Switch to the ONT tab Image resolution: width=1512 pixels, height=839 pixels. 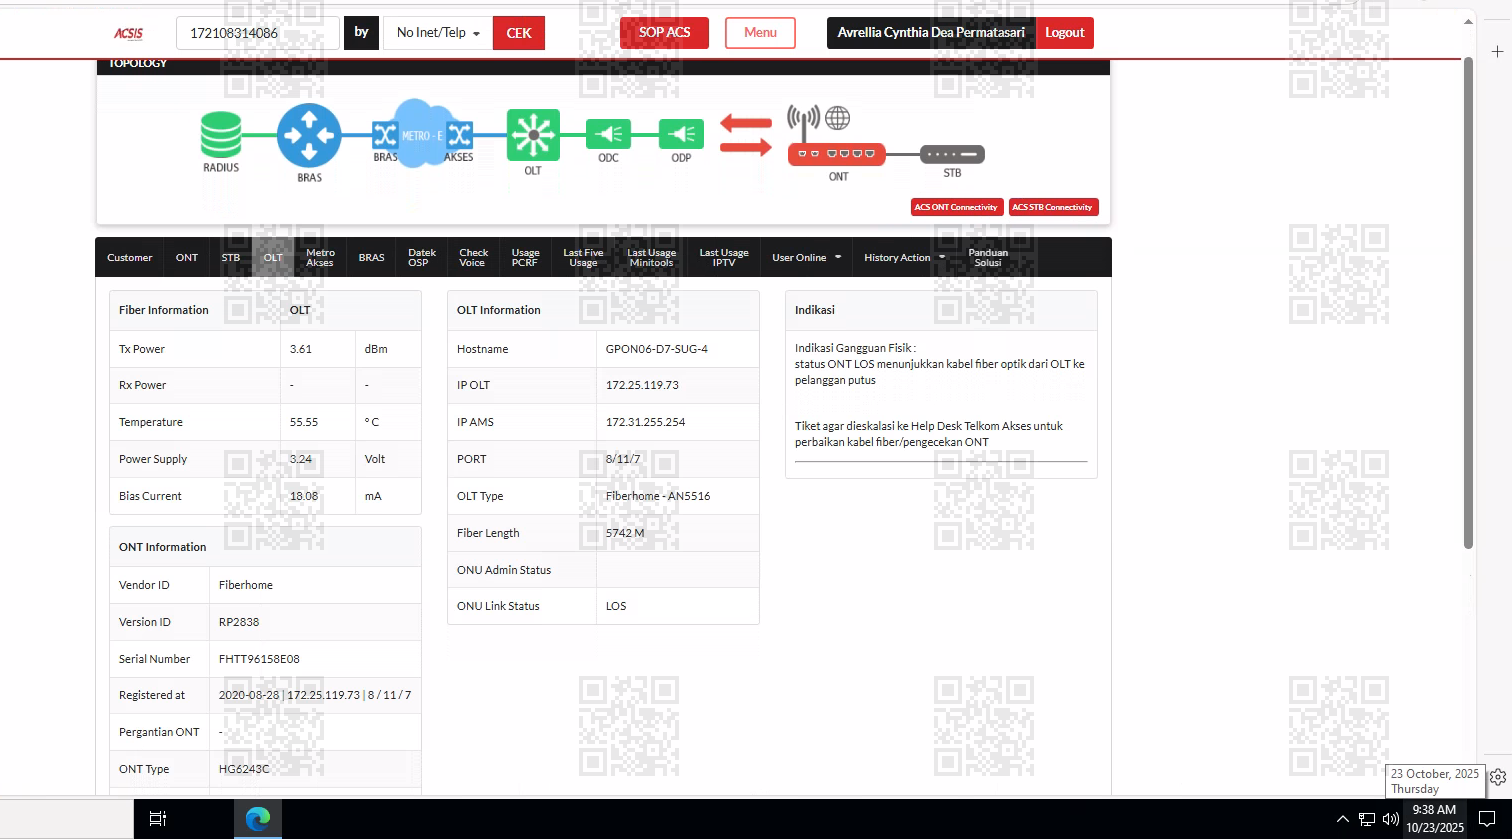coord(187,257)
